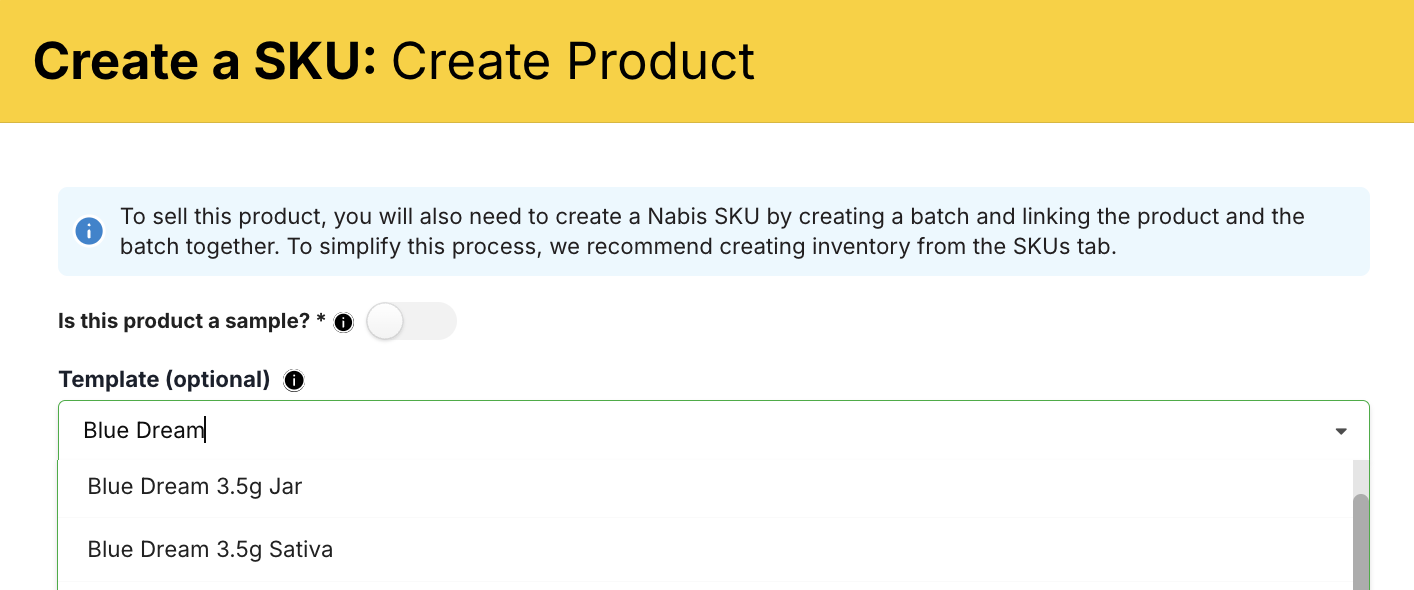Click the bold 'Create a SKU:' heading
The height and width of the screenshot is (590, 1414).
pyautogui.click(x=205, y=61)
